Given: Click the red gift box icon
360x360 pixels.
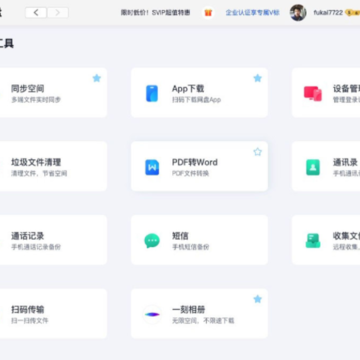Looking at the screenshot, I should pos(208,13).
